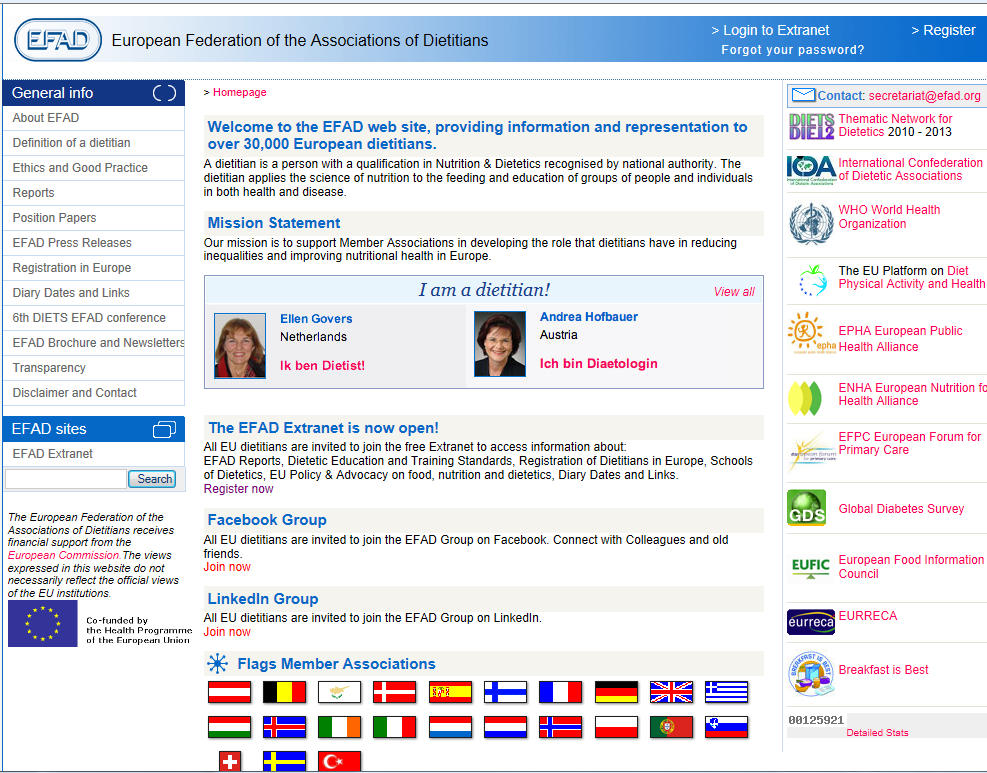The width and height of the screenshot is (987, 773).
Task: Click the eurreca logo
Action: pos(811,622)
